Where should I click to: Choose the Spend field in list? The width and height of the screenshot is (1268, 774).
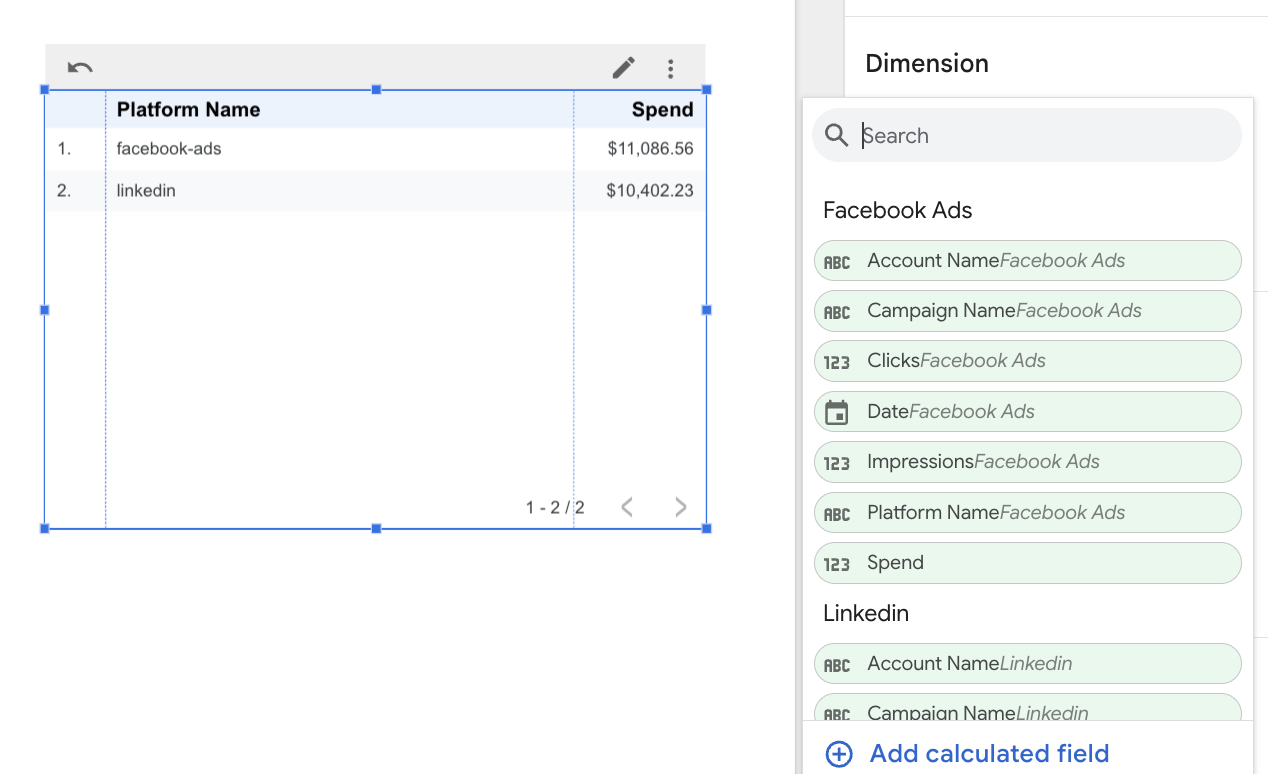pos(1027,563)
